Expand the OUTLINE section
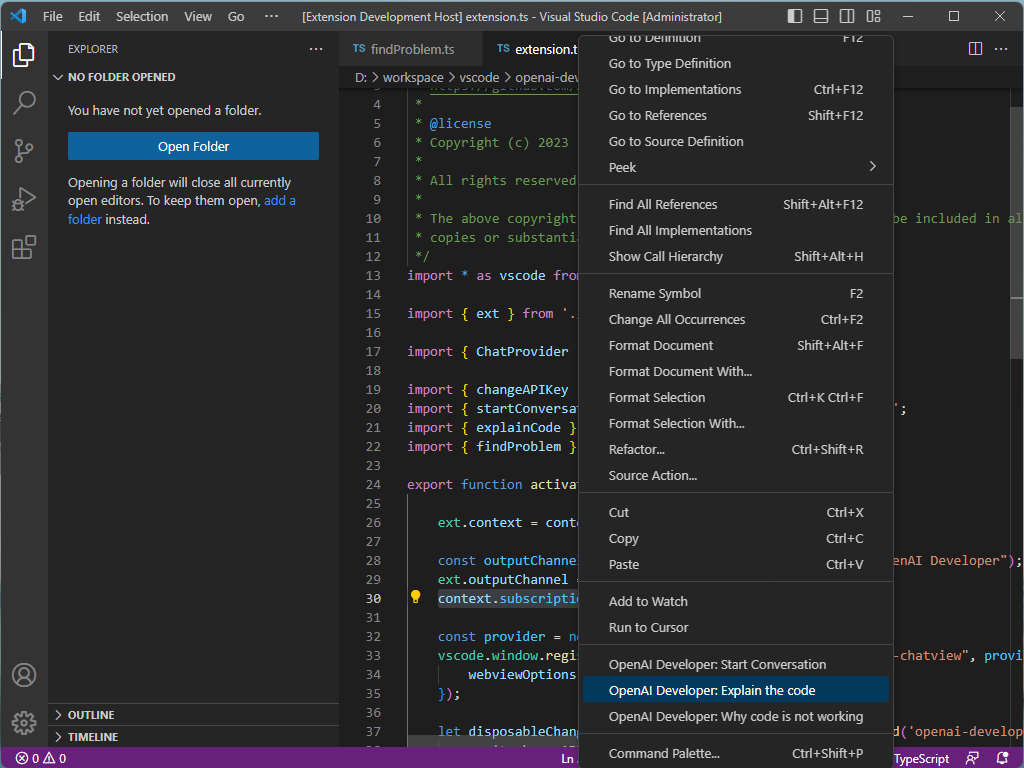This screenshot has height=768, width=1024. tap(90, 715)
